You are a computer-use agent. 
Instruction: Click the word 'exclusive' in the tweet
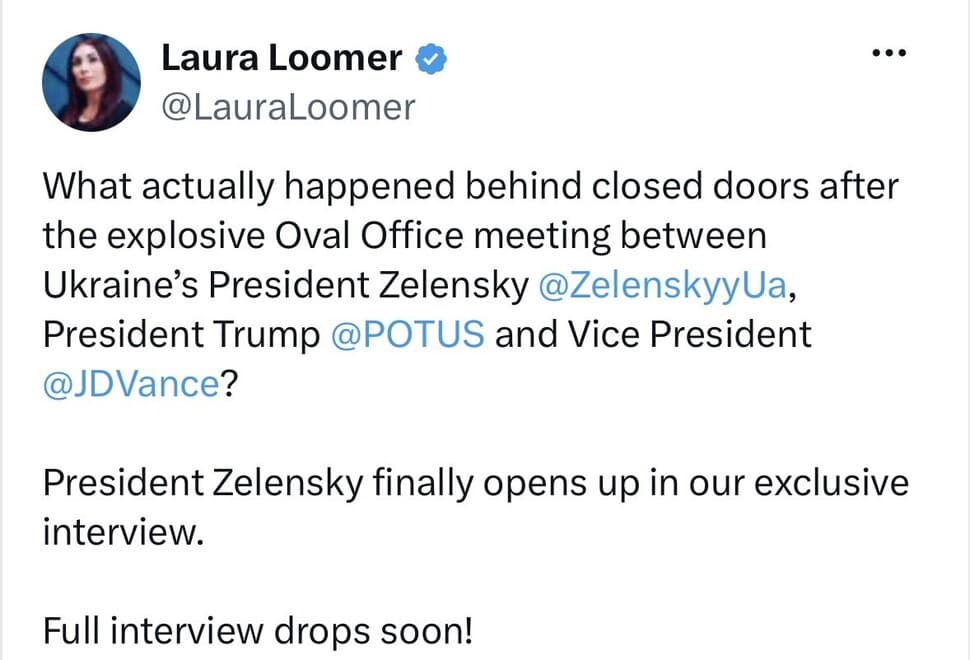tap(831, 483)
